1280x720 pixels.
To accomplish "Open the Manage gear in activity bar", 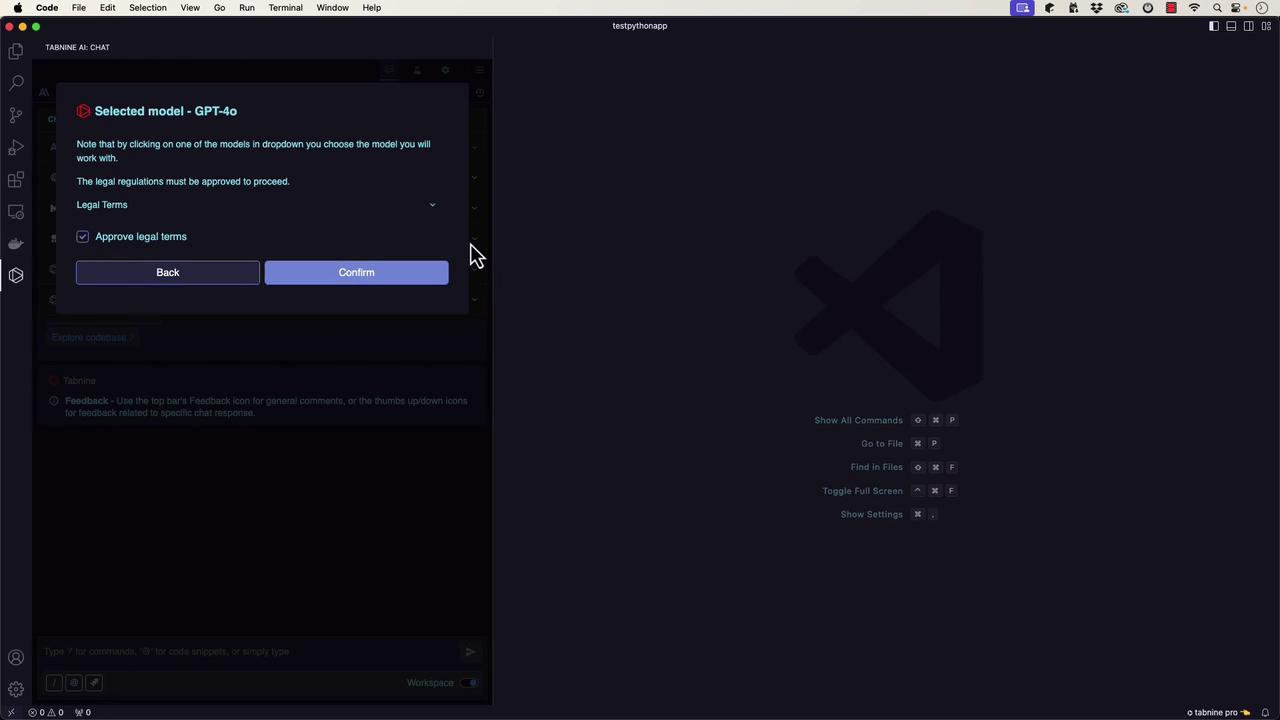I will tap(16, 689).
